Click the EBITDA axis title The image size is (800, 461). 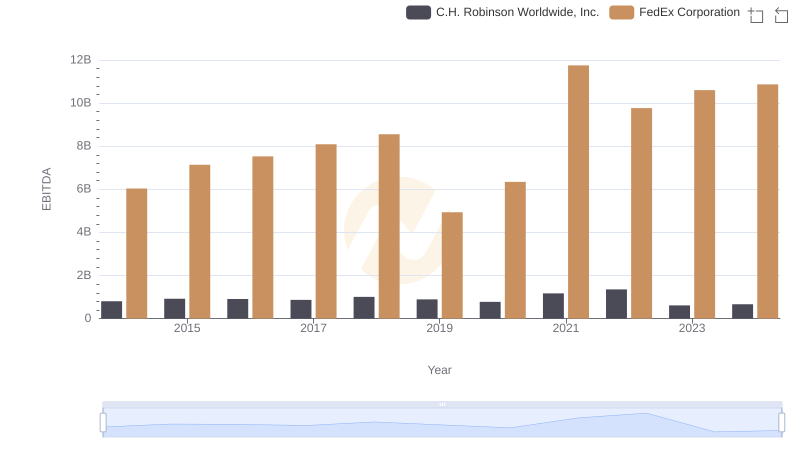[x=46, y=189]
